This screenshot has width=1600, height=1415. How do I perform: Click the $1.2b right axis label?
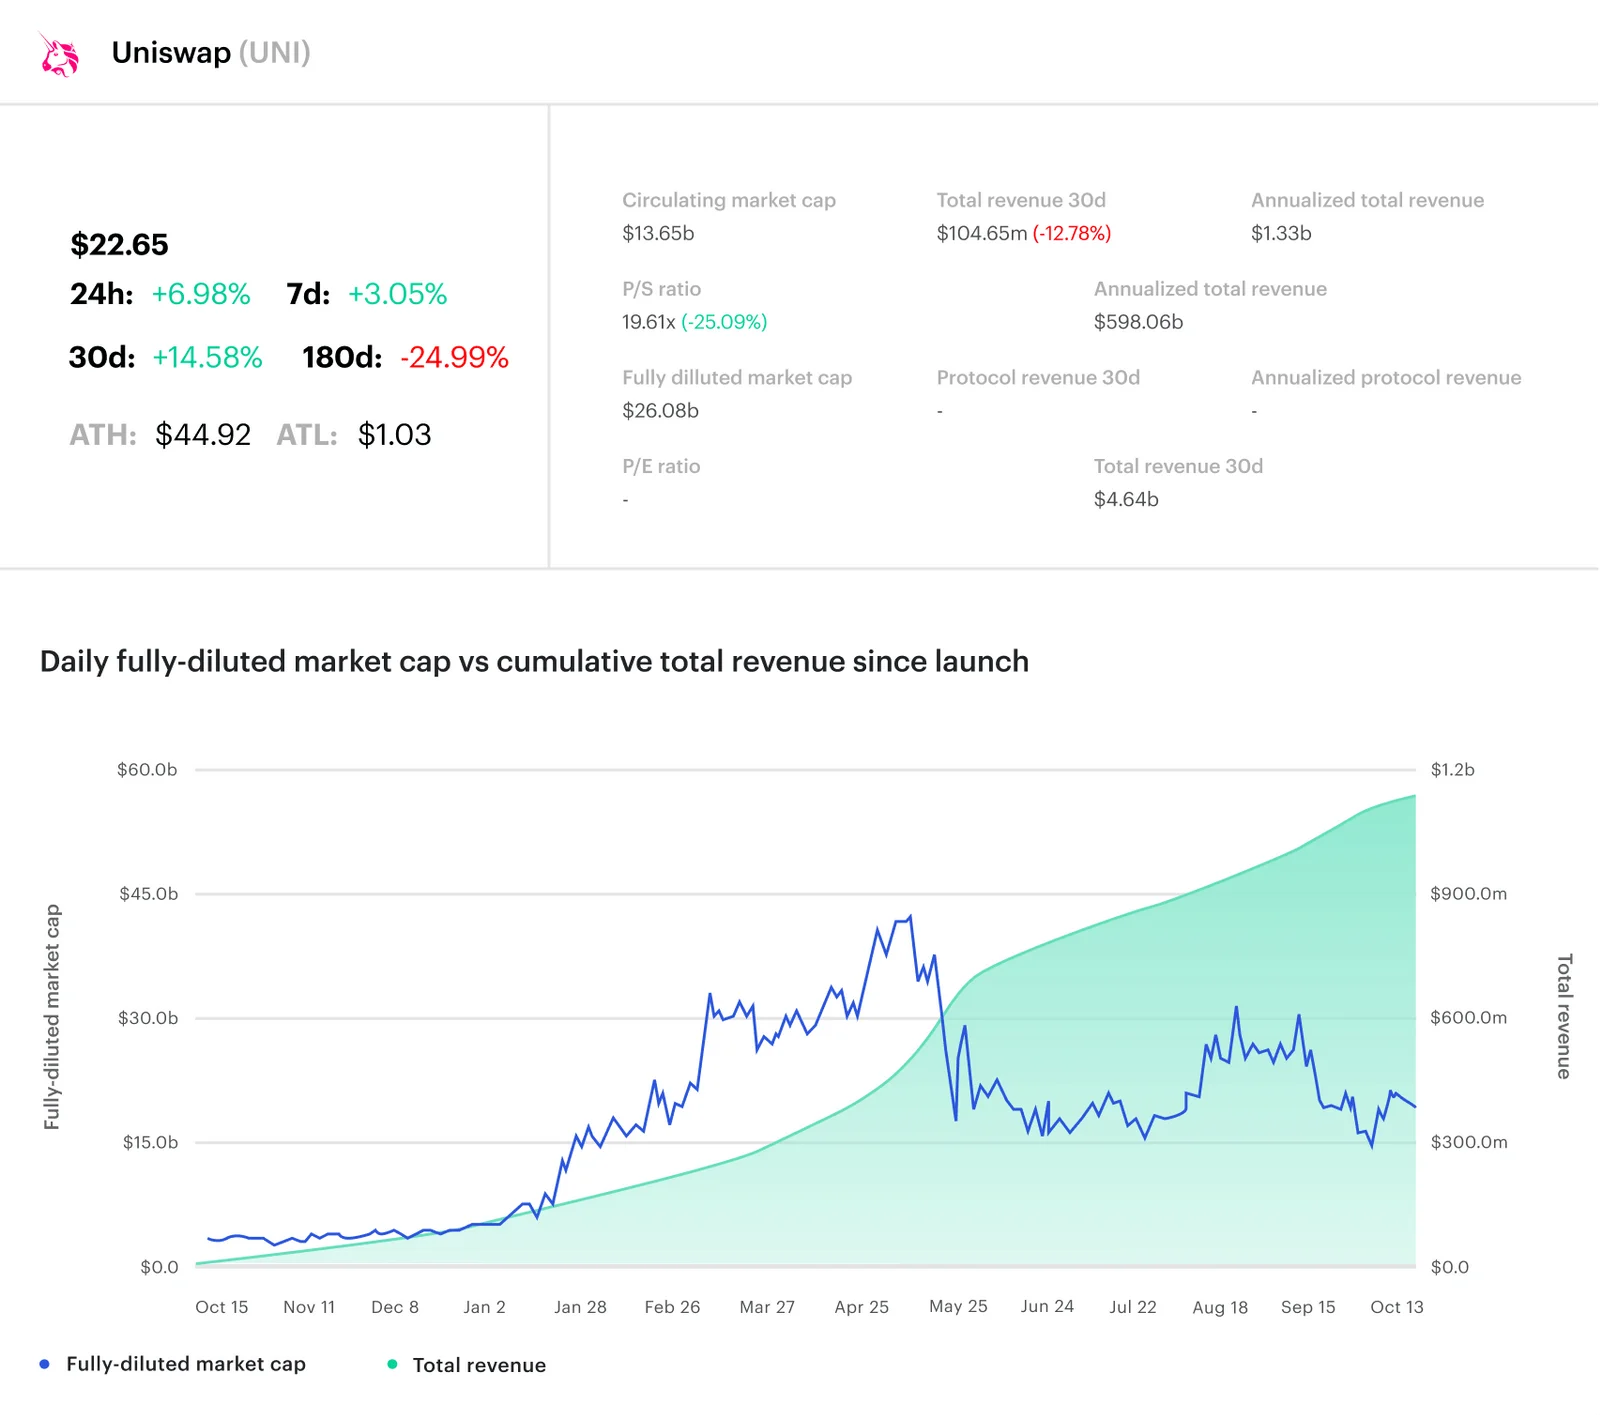coord(1452,770)
